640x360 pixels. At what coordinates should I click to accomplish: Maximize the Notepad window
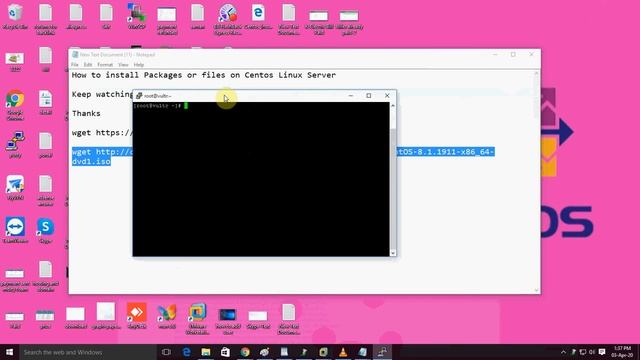pos(513,54)
